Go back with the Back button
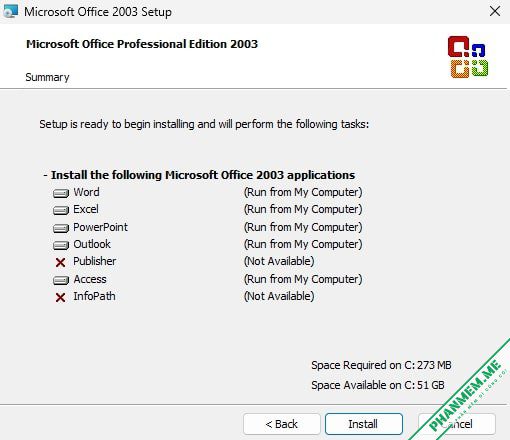The height and width of the screenshot is (440, 510). tap(282, 424)
